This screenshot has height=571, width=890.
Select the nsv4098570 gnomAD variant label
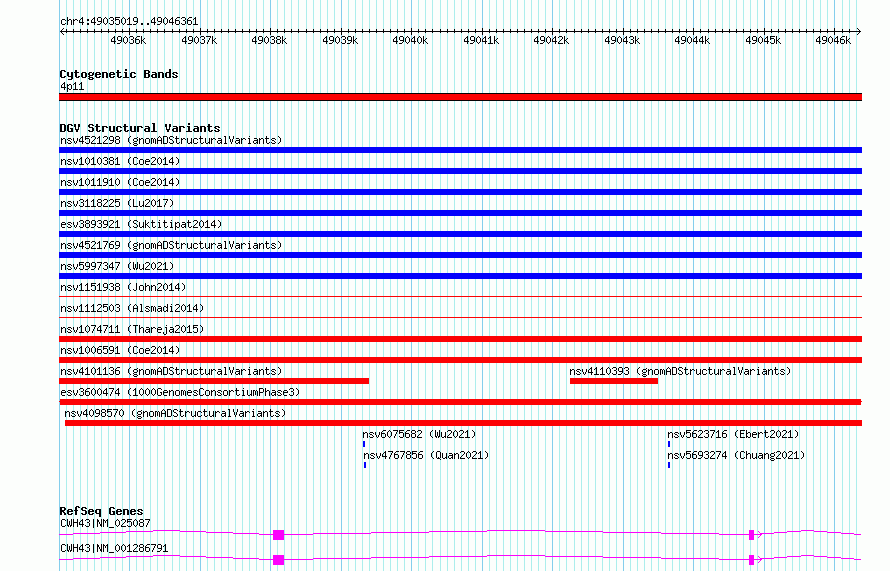[x=175, y=413]
